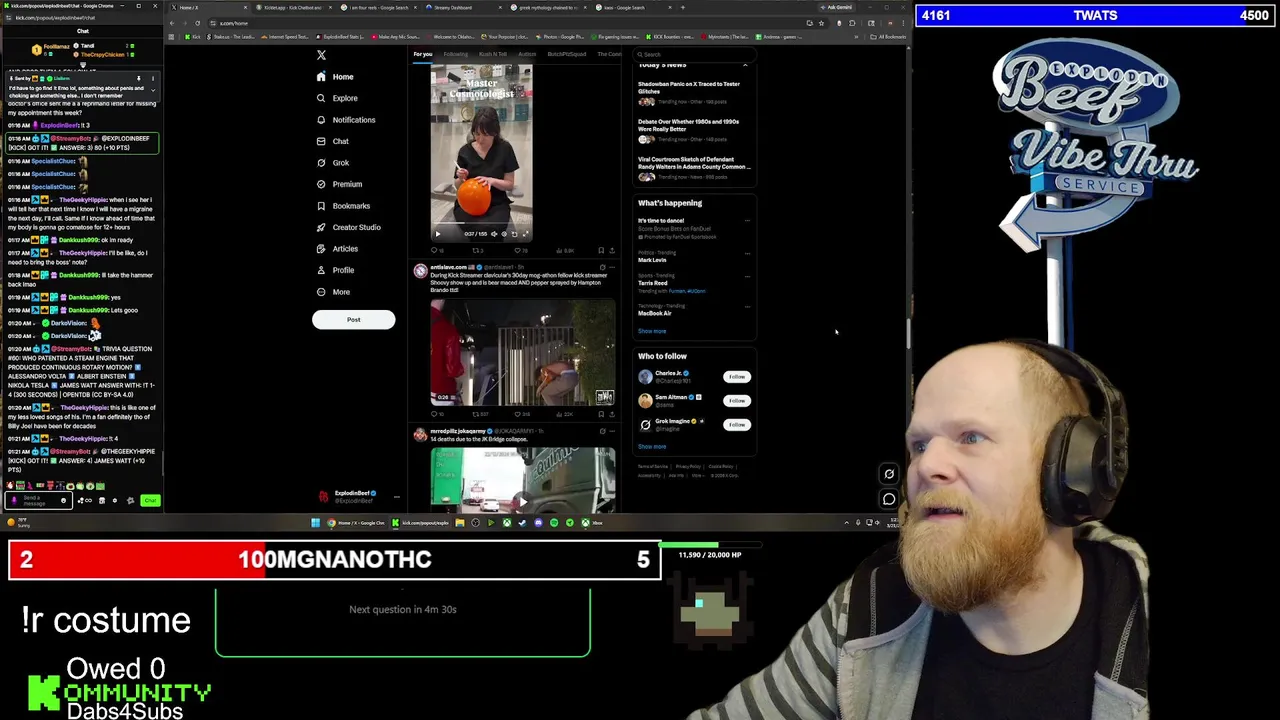The height and width of the screenshot is (720, 1280).
Task: Open the antislave.com pepper spray video
Action: click(523, 352)
